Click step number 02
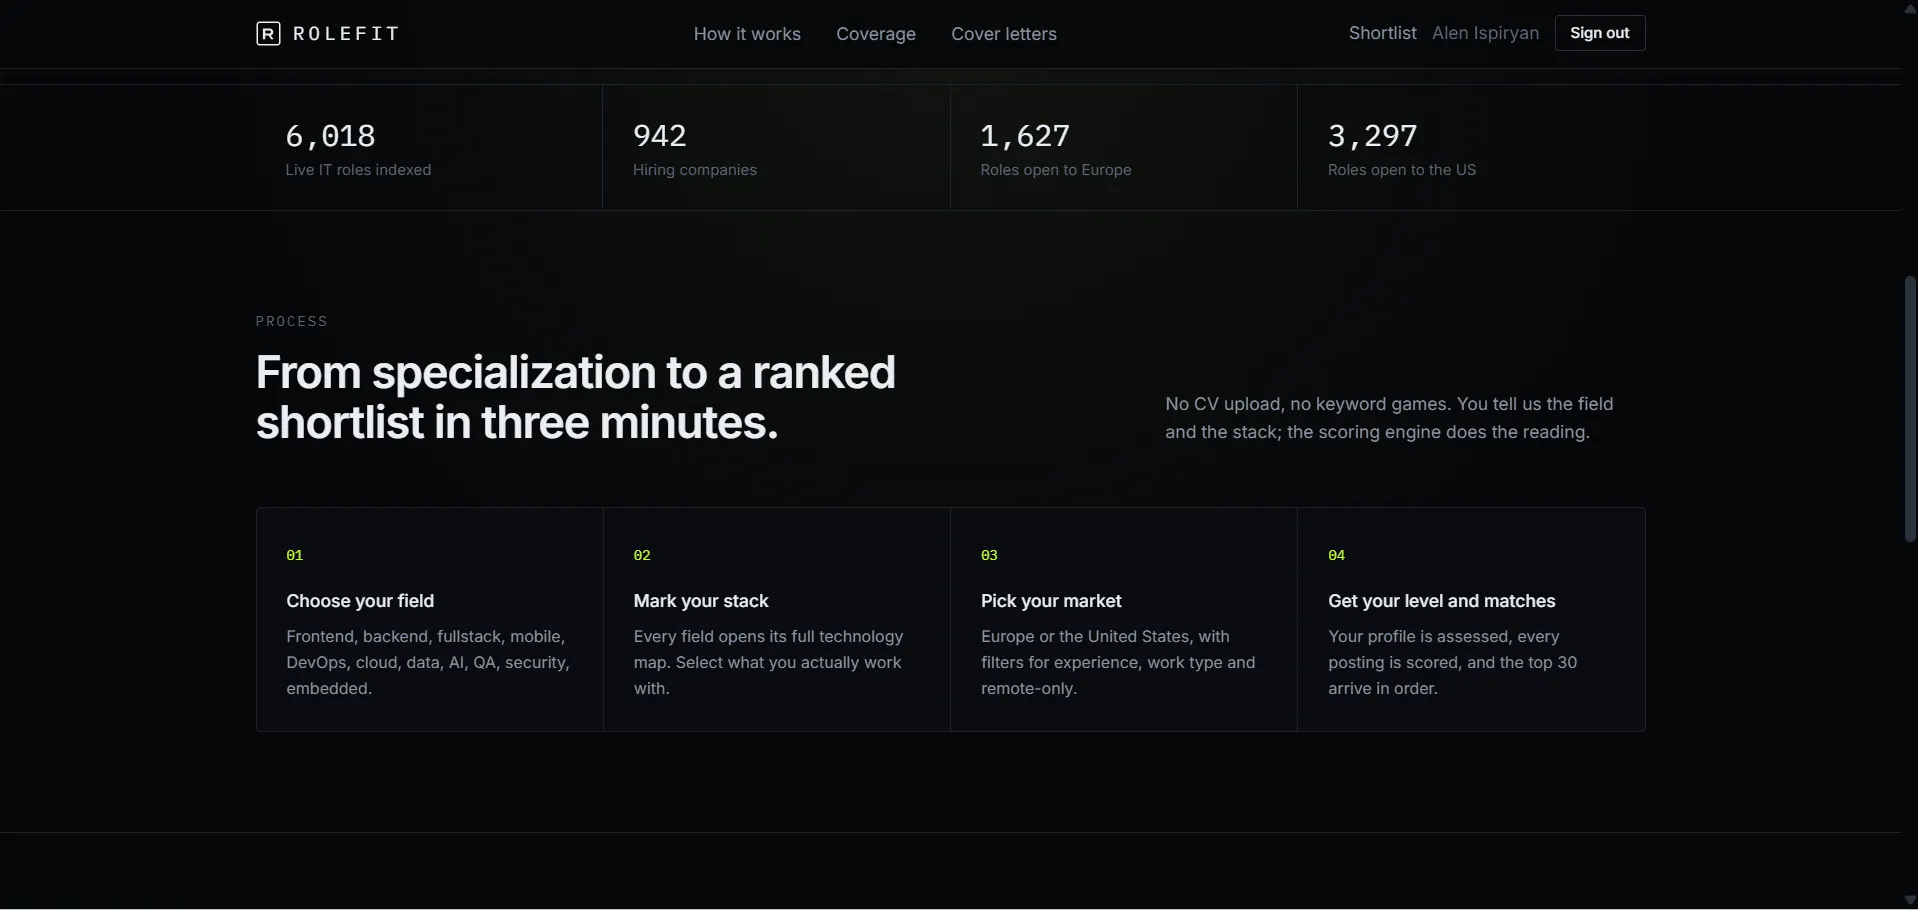Image resolution: width=1918 pixels, height=910 pixels. click(x=642, y=555)
